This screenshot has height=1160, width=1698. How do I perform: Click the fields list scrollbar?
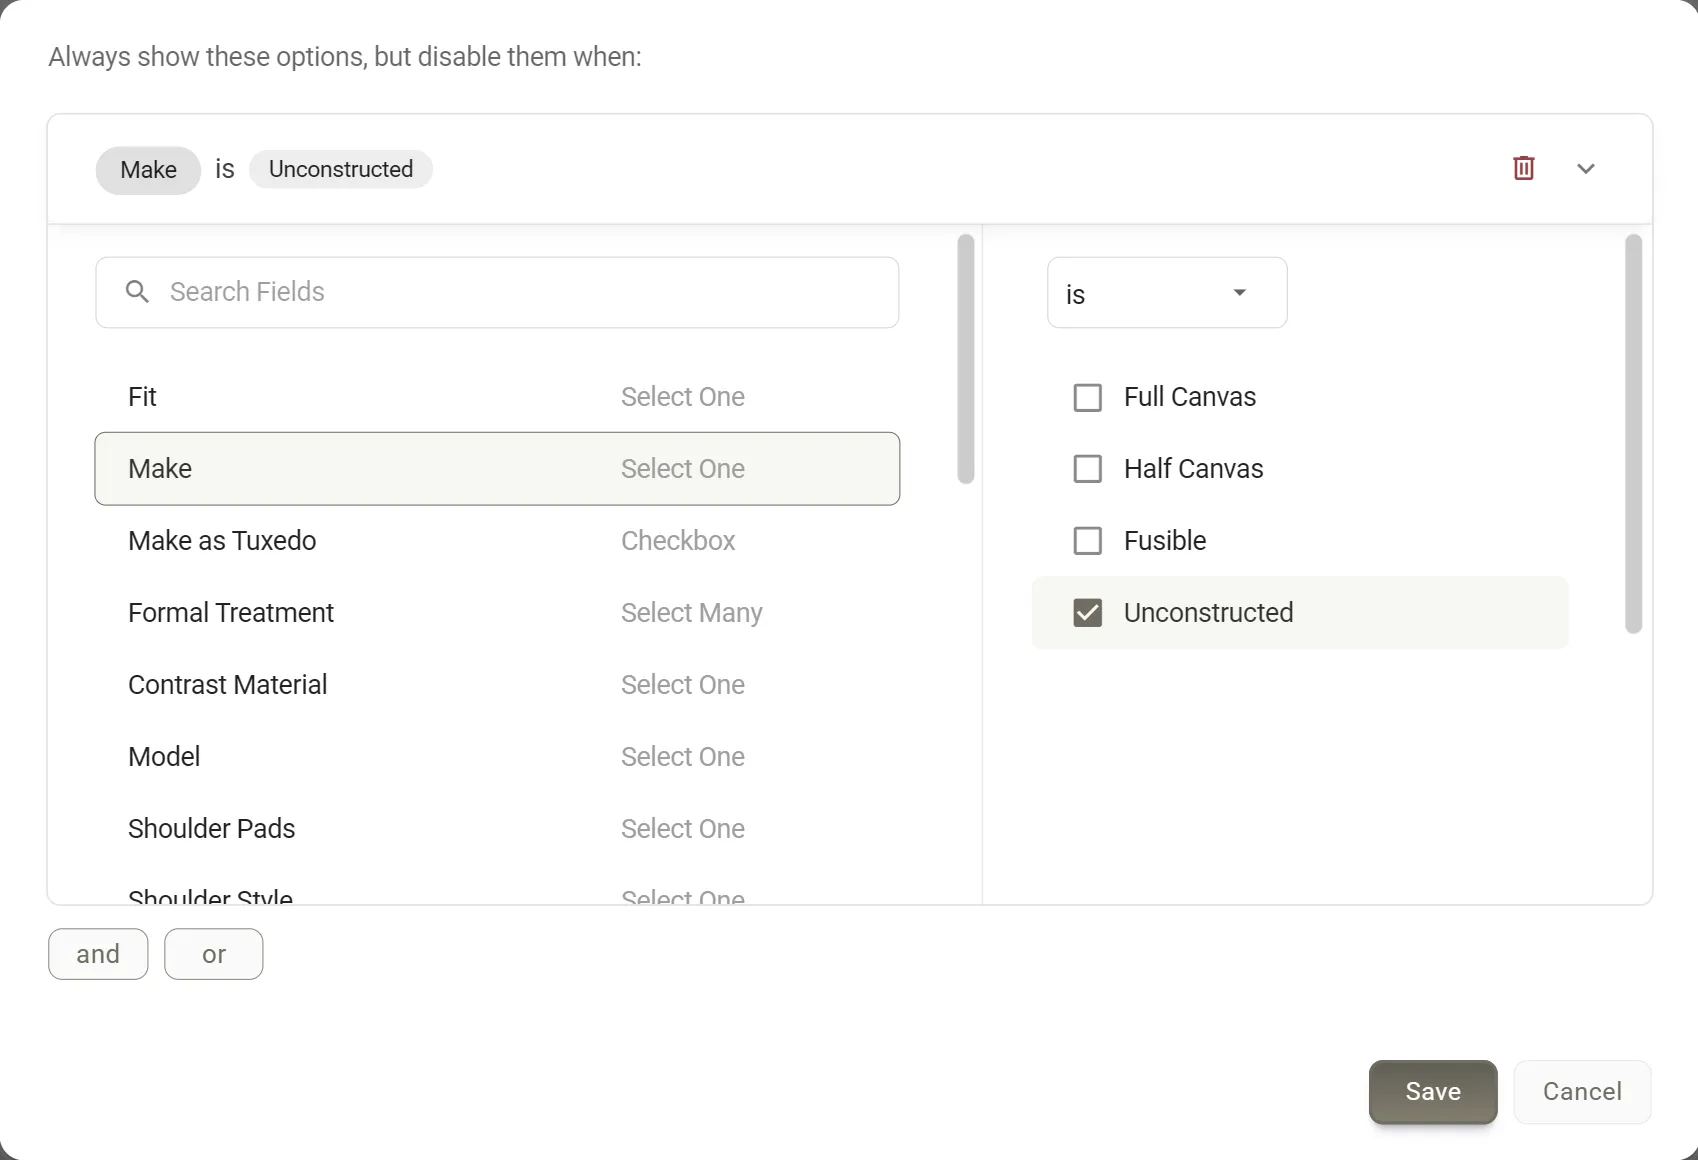point(965,359)
